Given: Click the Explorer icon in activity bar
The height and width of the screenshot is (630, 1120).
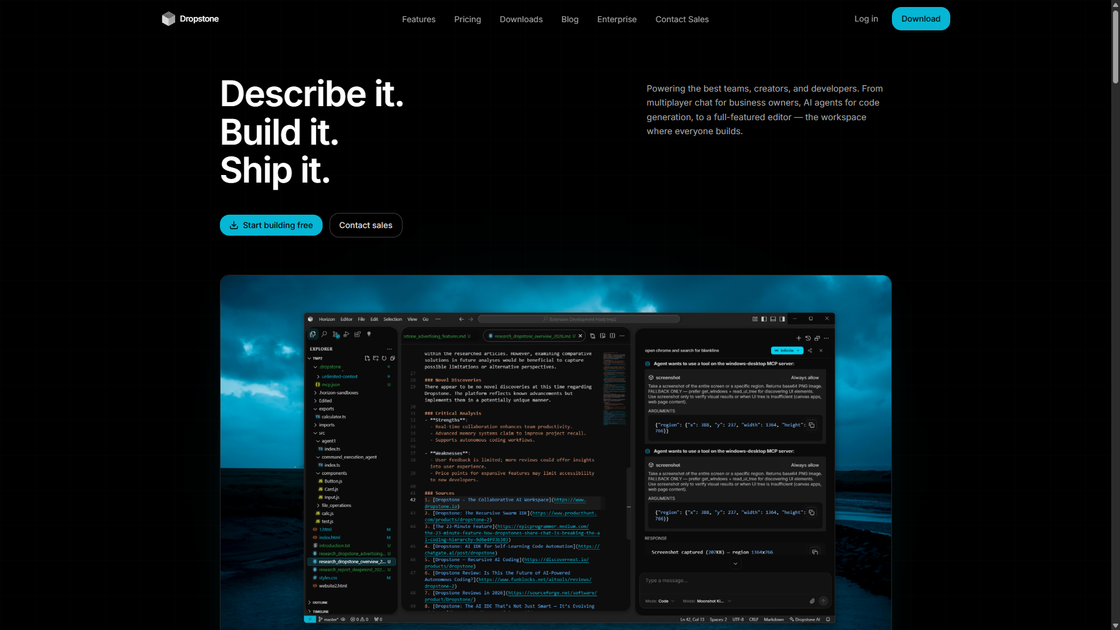Looking at the screenshot, I should [x=313, y=335].
